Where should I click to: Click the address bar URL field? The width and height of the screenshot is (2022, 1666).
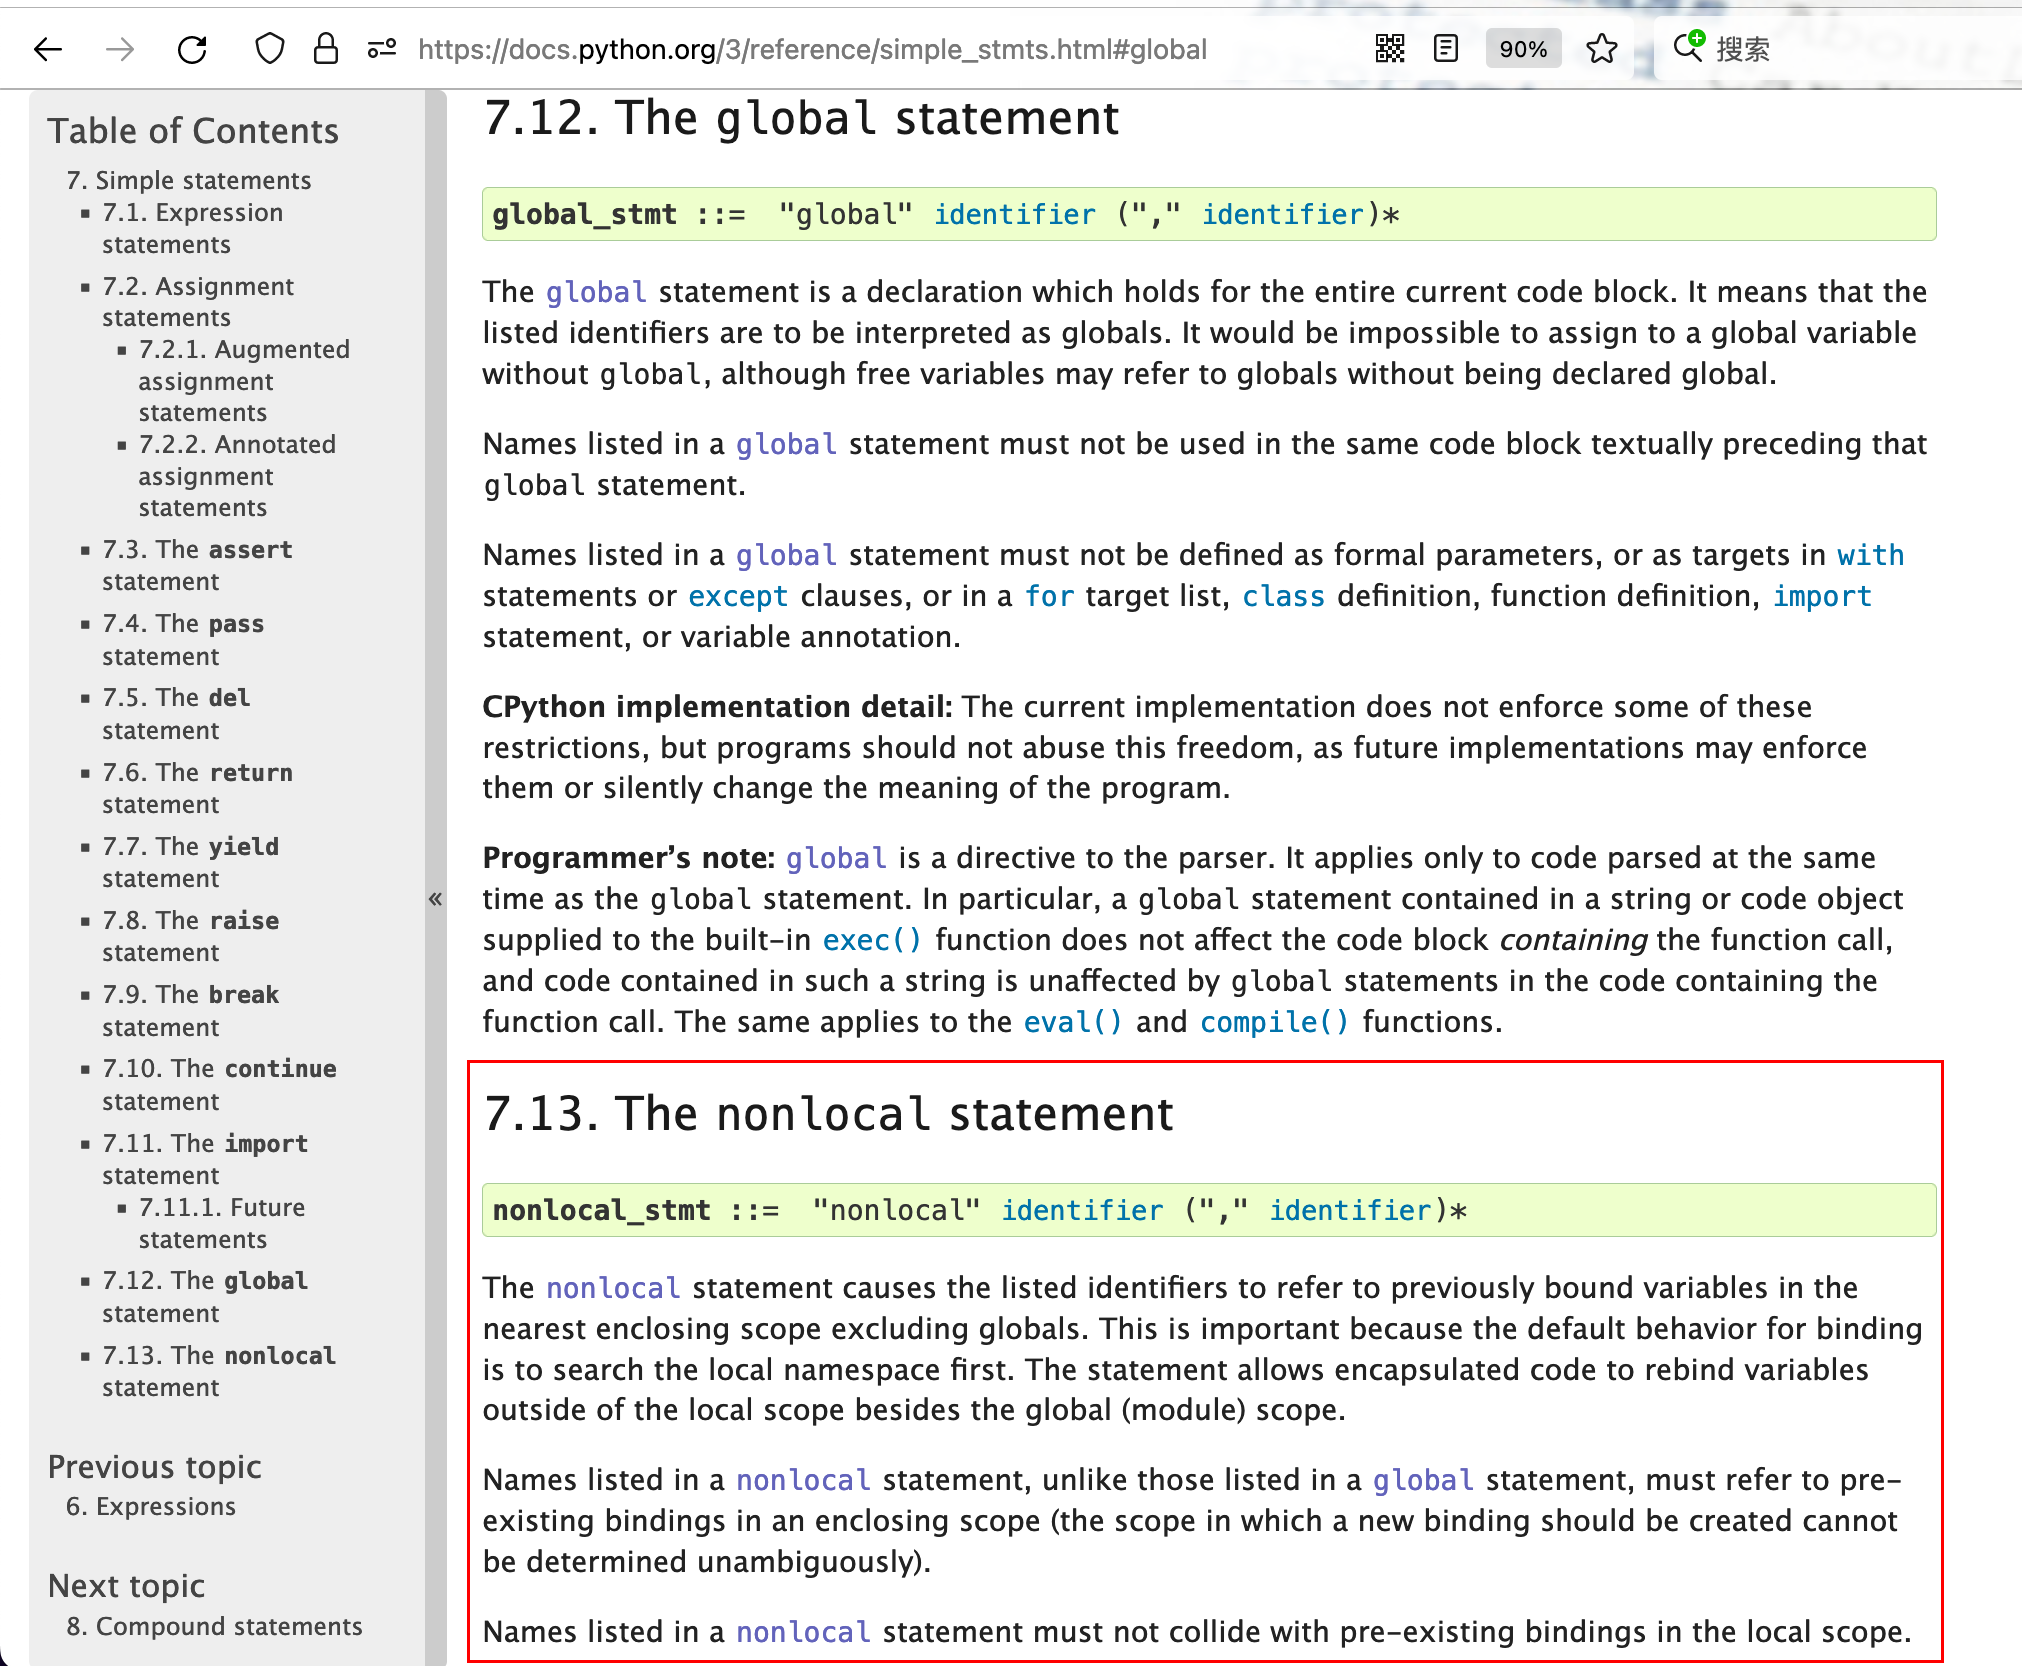point(812,49)
